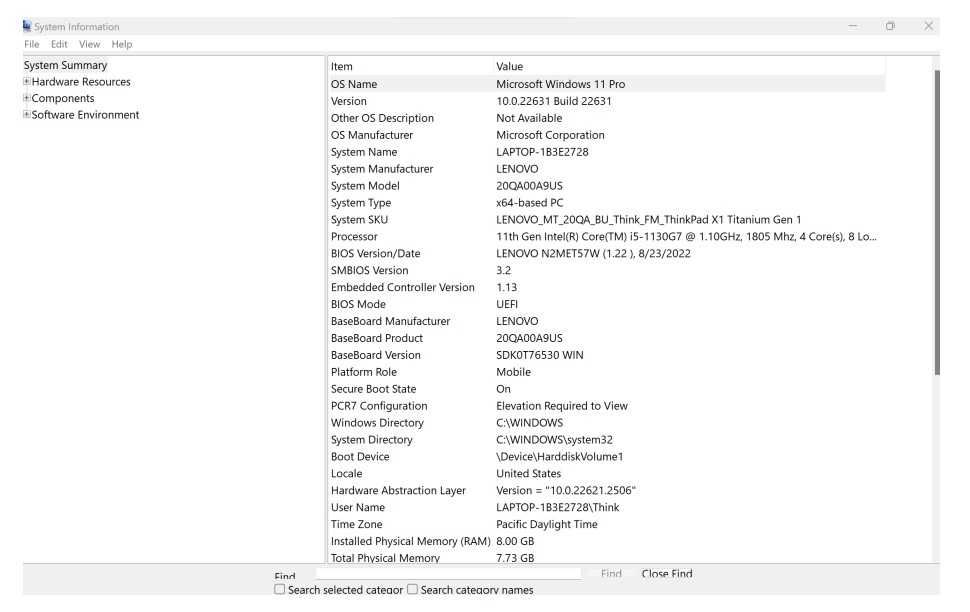Select the System Type row
970x612 pixels.
pyautogui.click(x=606, y=202)
